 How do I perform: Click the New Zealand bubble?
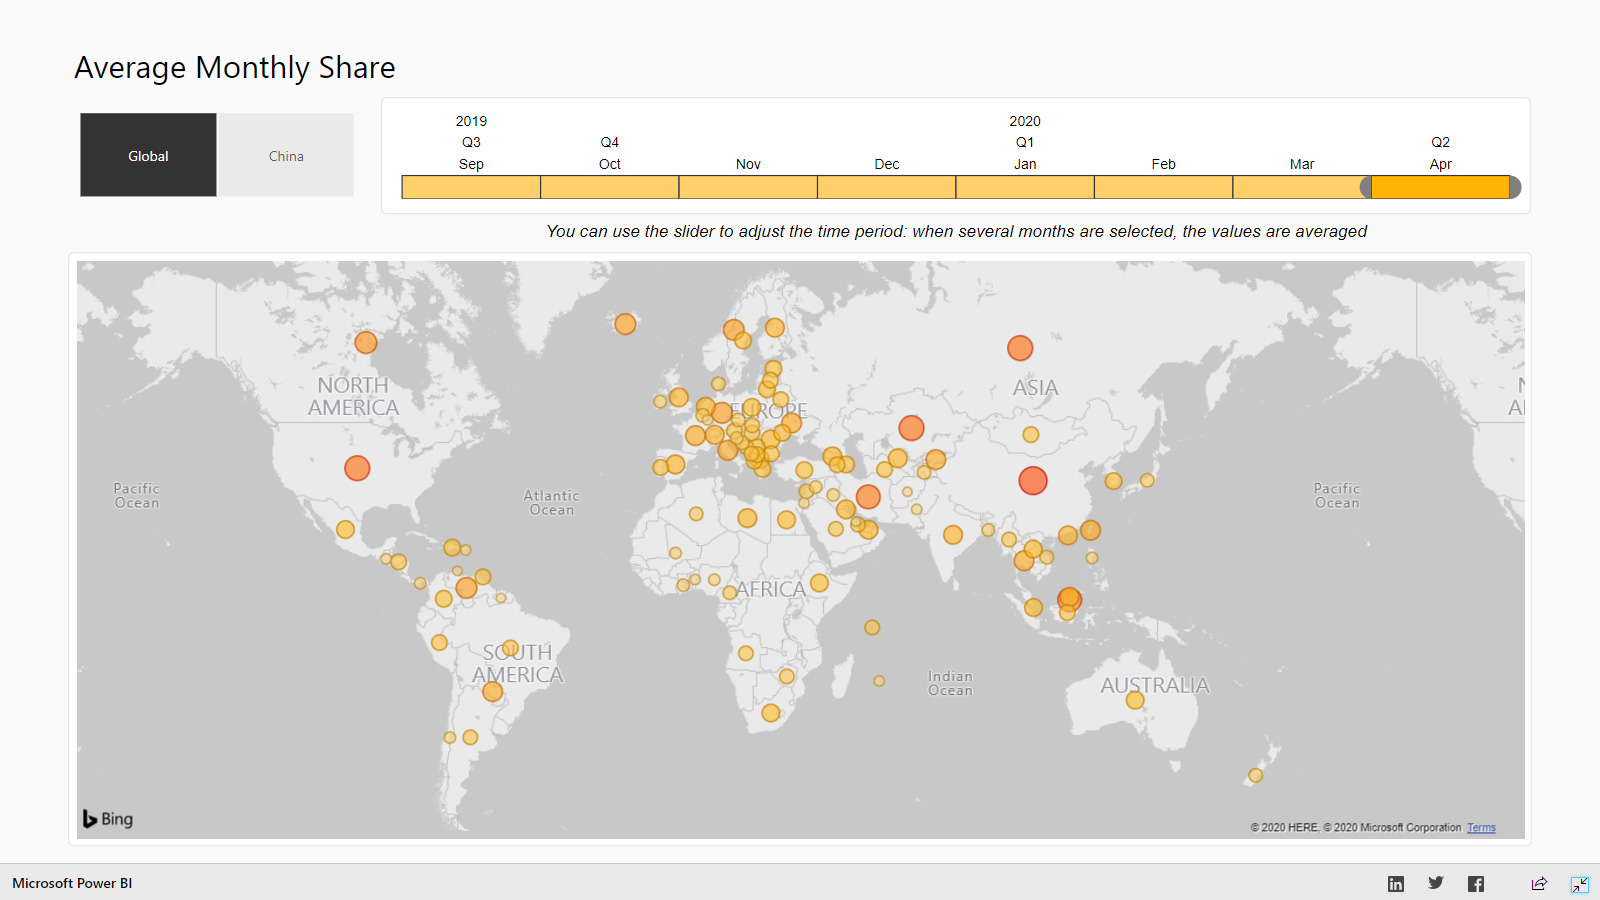point(1255,775)
